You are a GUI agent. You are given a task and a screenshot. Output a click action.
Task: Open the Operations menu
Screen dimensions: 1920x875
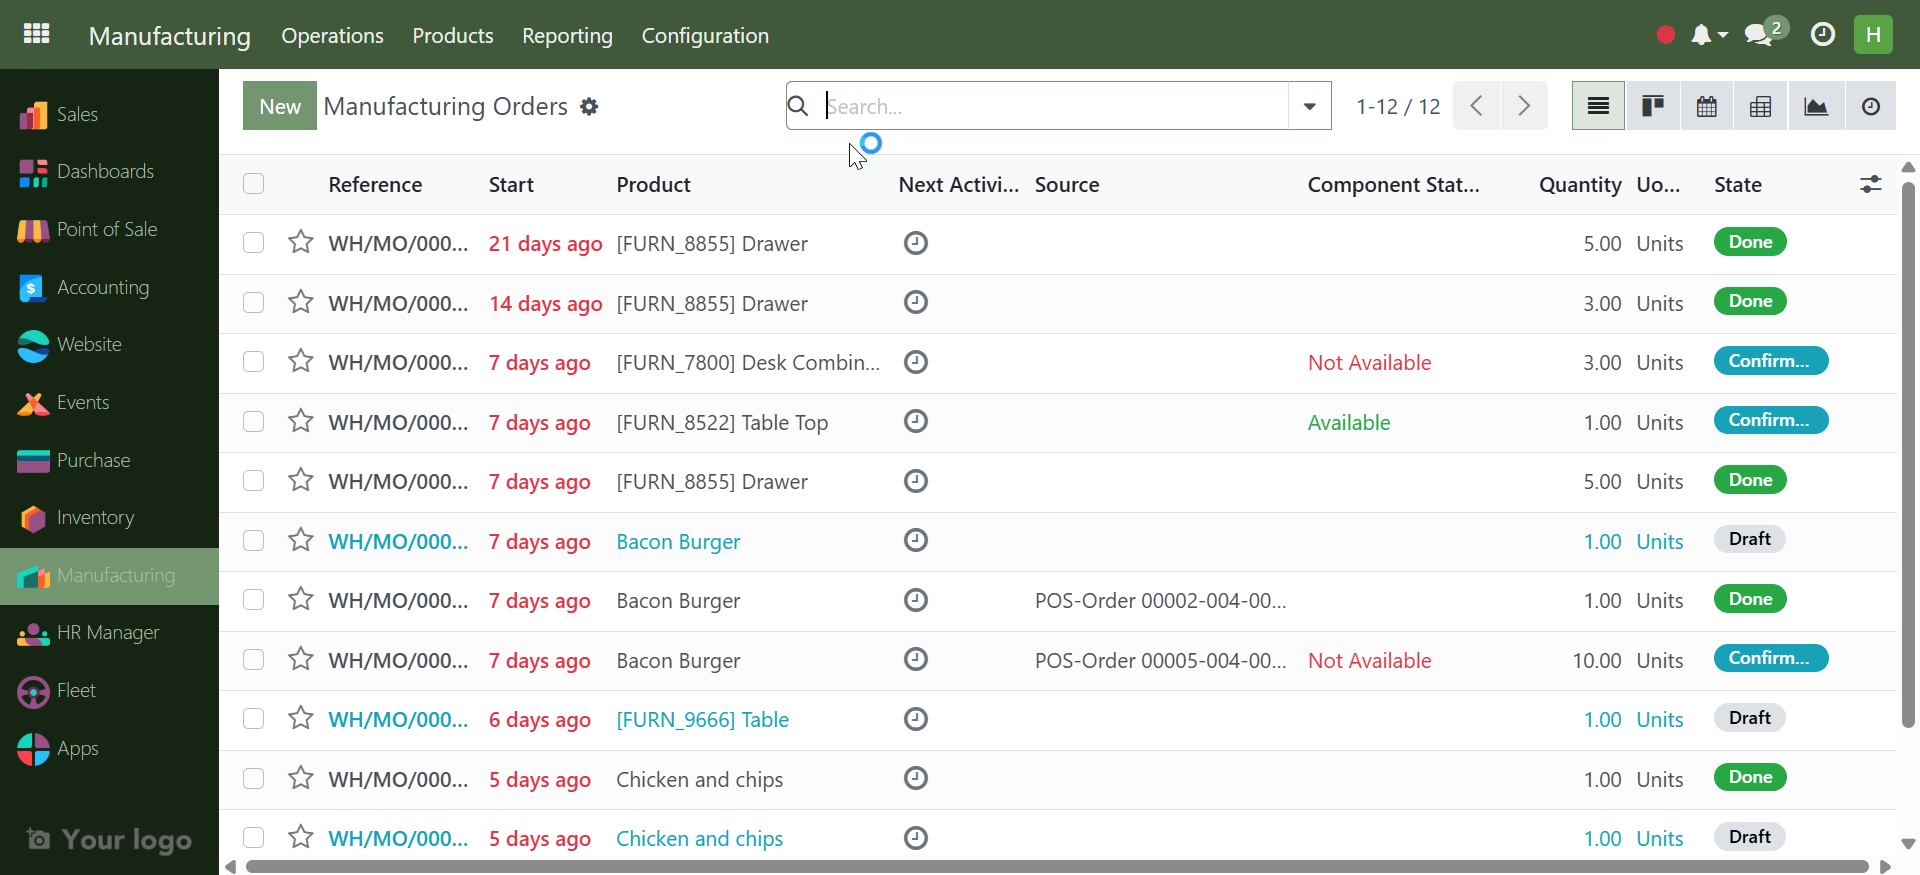[332, 35]
